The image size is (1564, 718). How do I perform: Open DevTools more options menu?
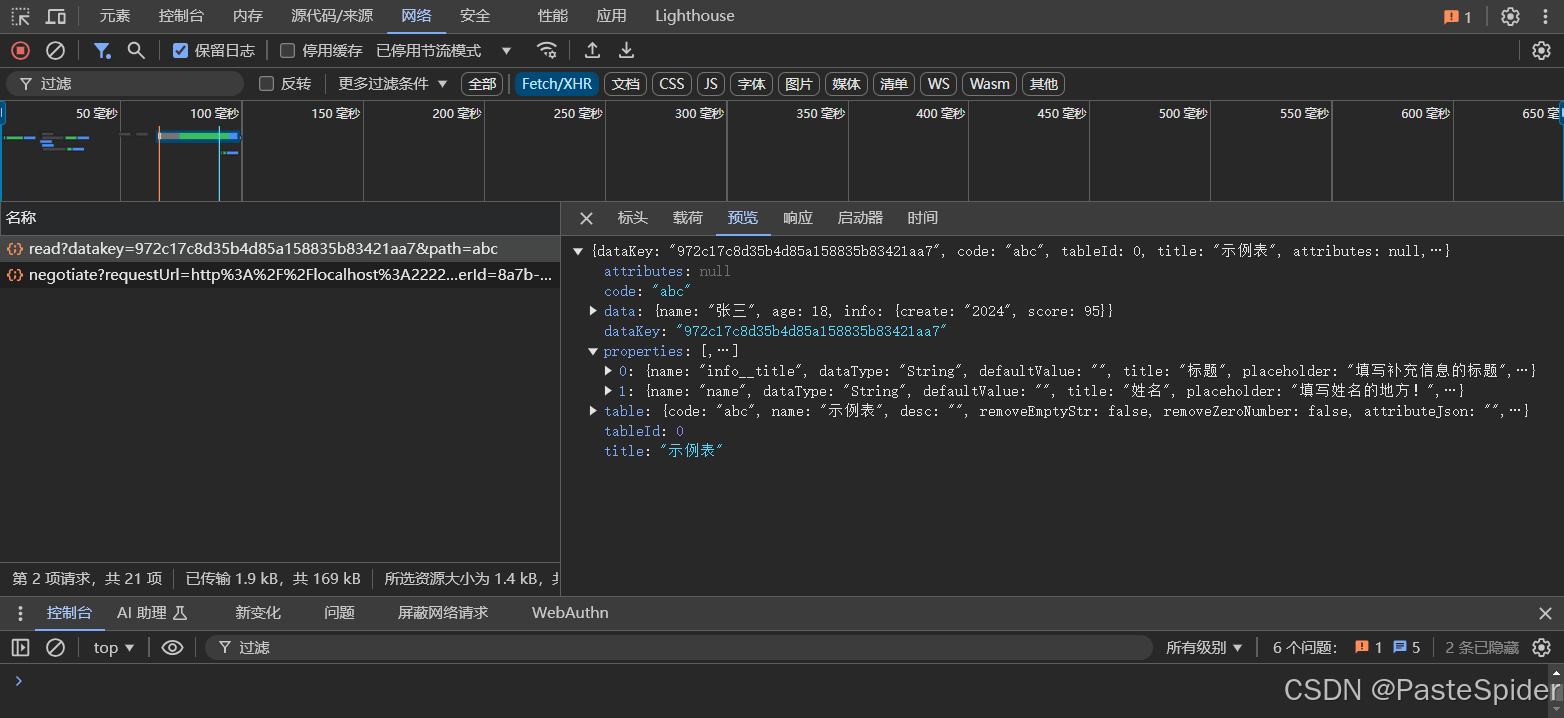click(x=1545, y=16)
